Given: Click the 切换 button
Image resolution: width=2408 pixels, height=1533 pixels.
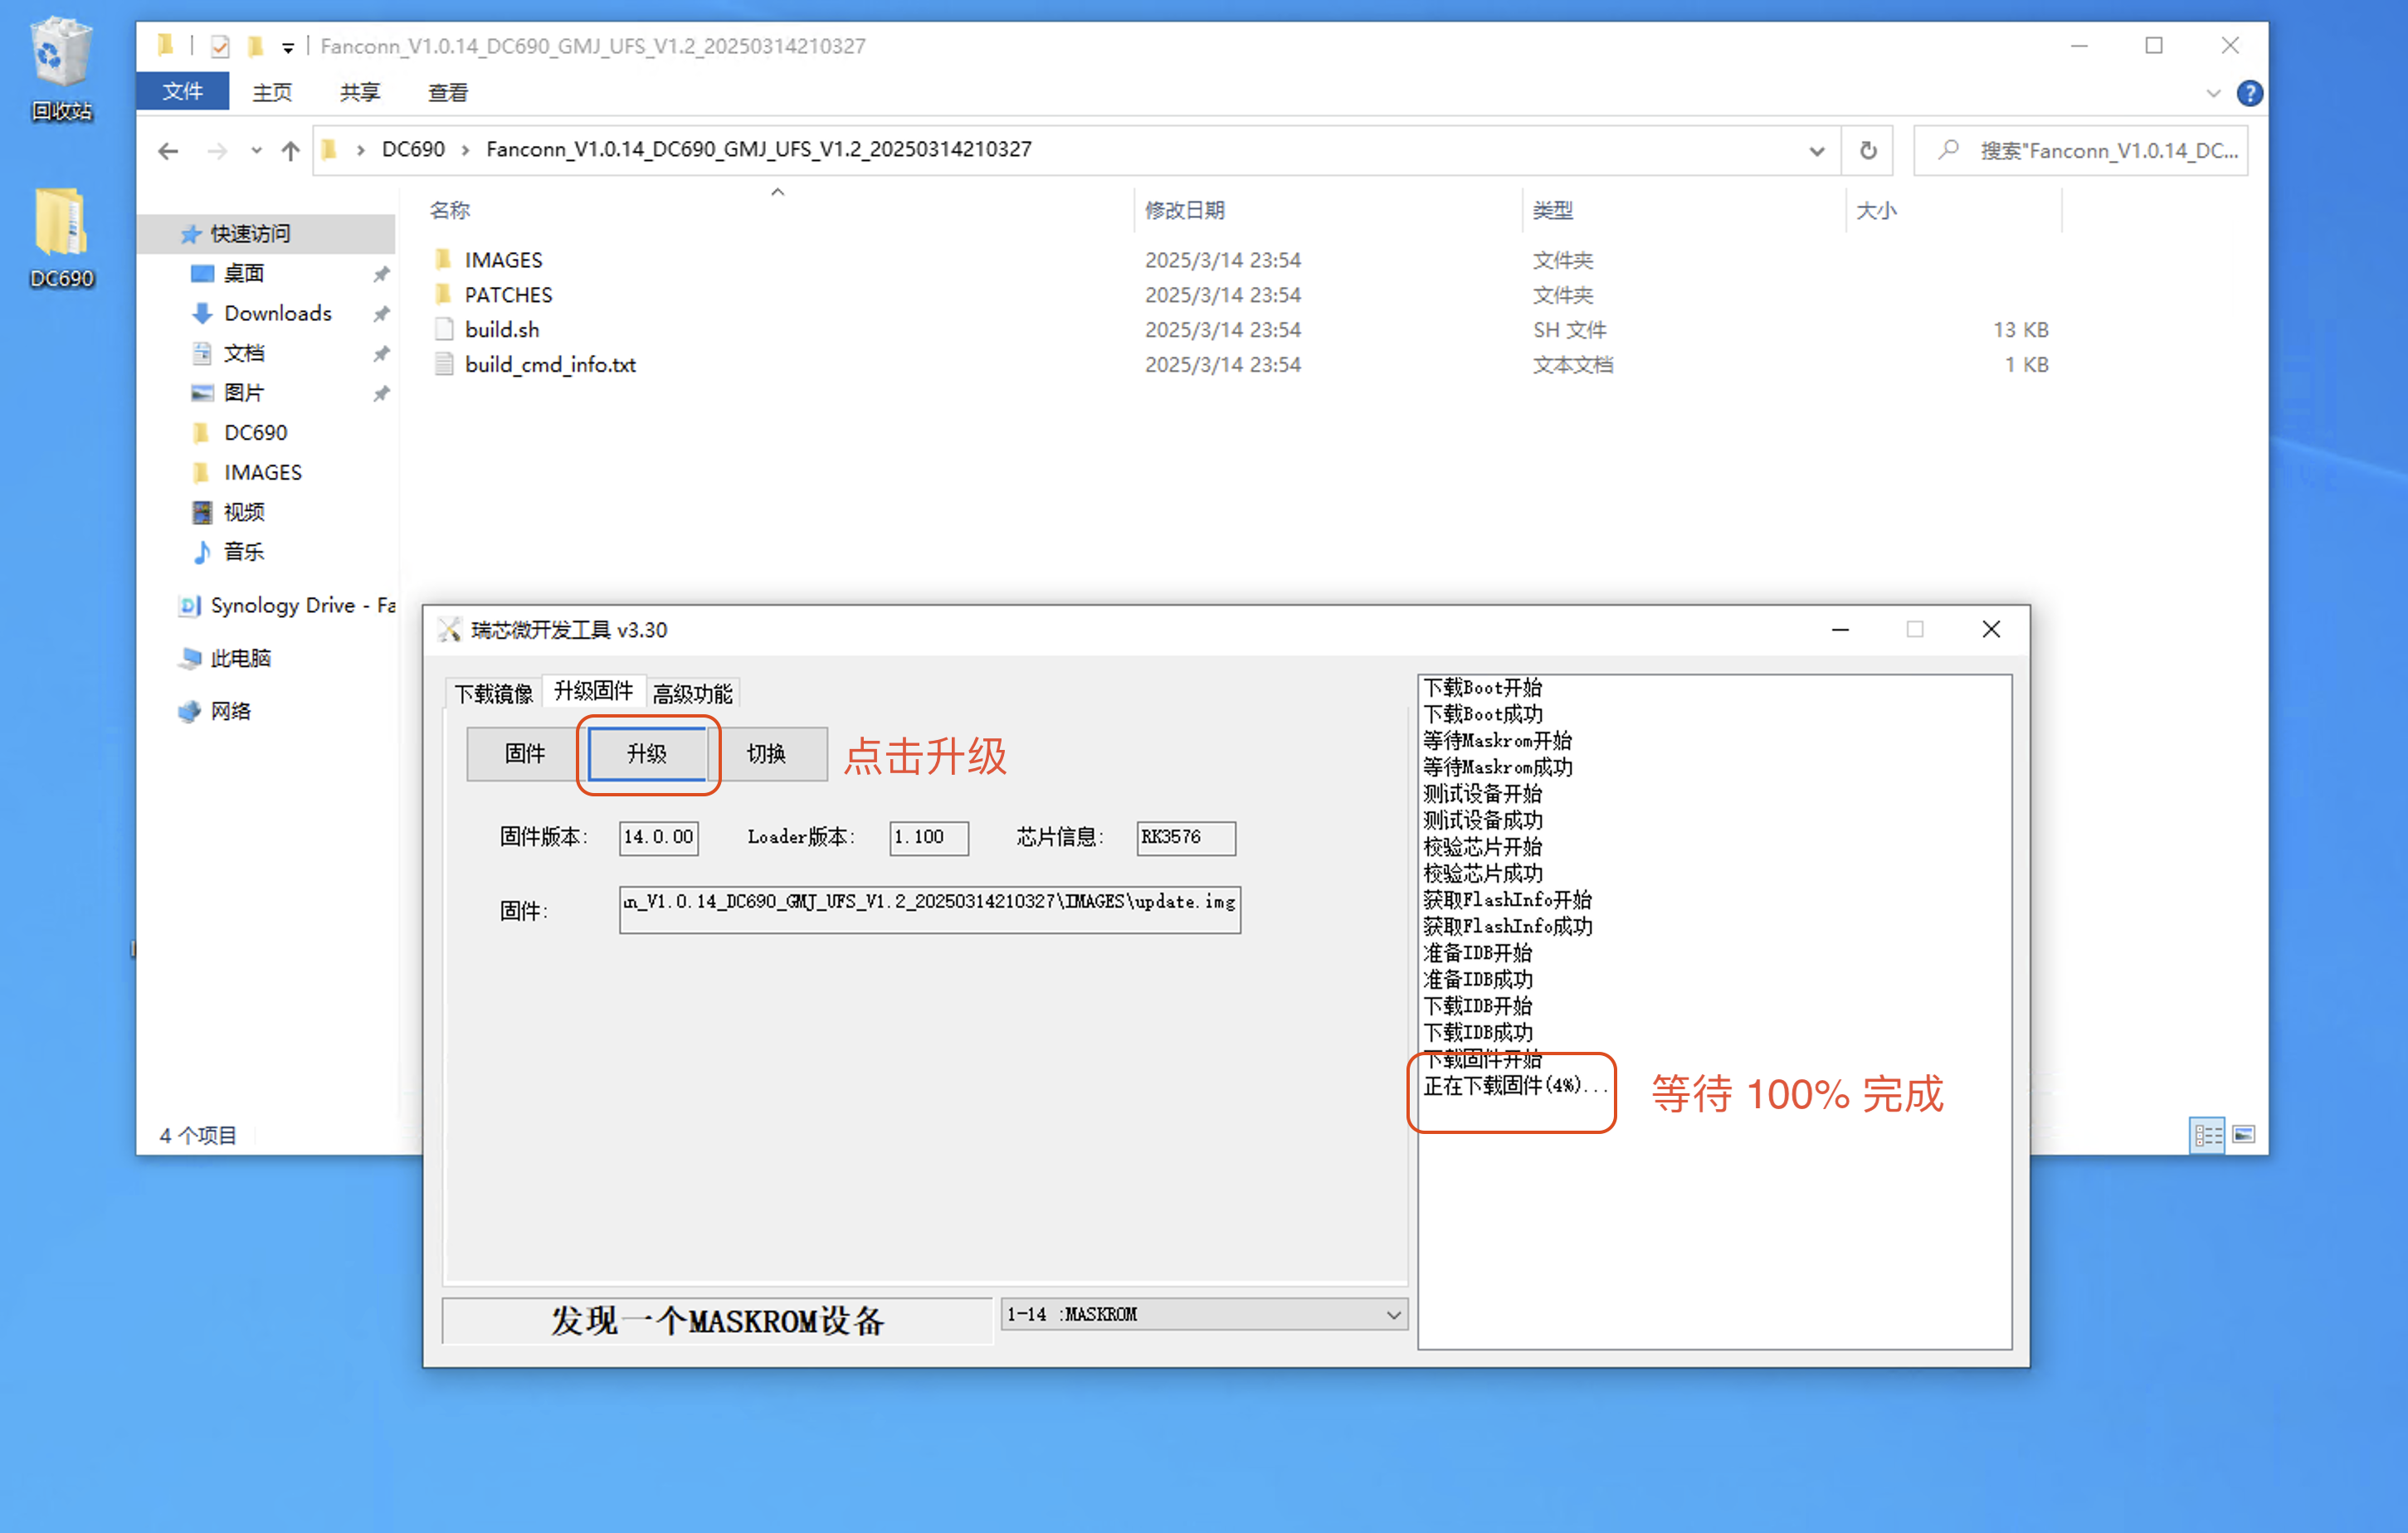Looking at the screenshot, I should pyautogui.click(x=768, y=753).
